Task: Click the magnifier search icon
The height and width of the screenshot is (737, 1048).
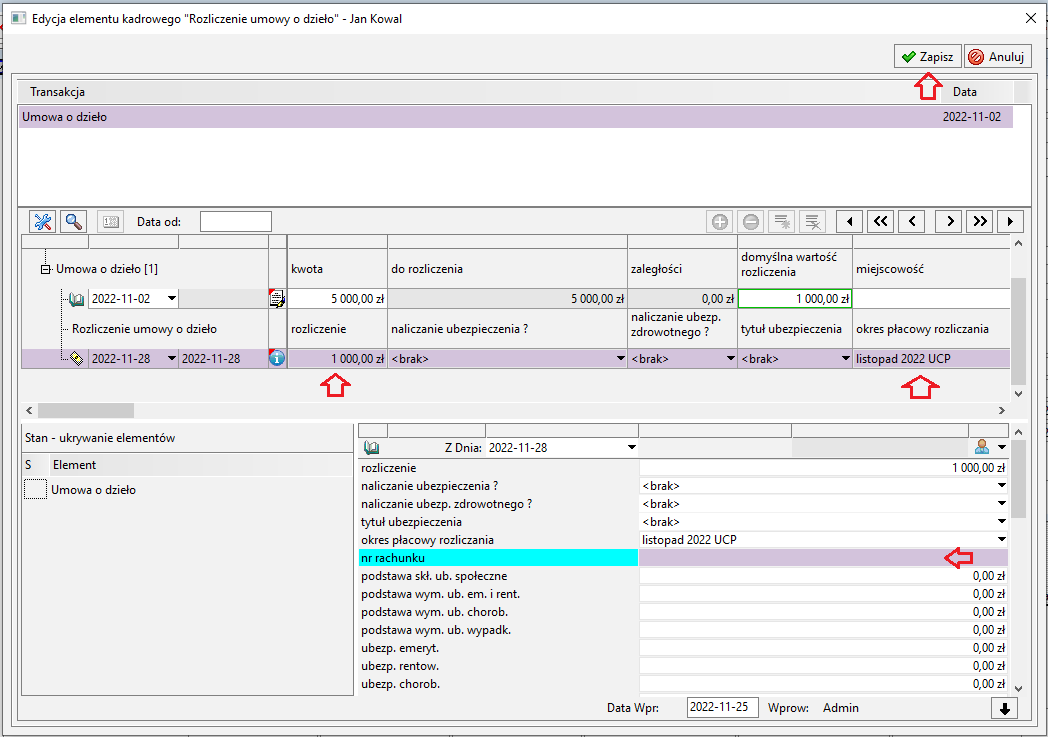Action: (74, 221)
